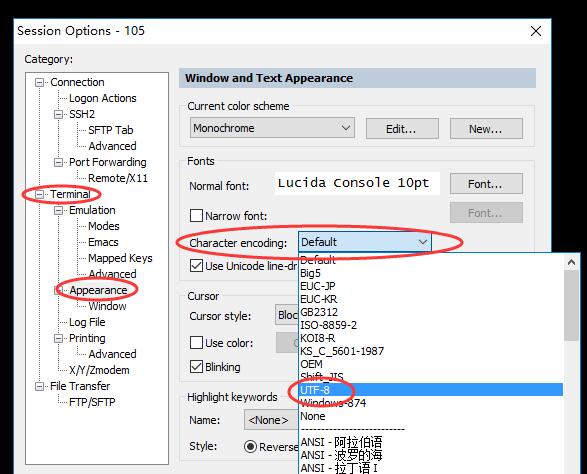Select File Transfer category label

[x=80, y=386]
